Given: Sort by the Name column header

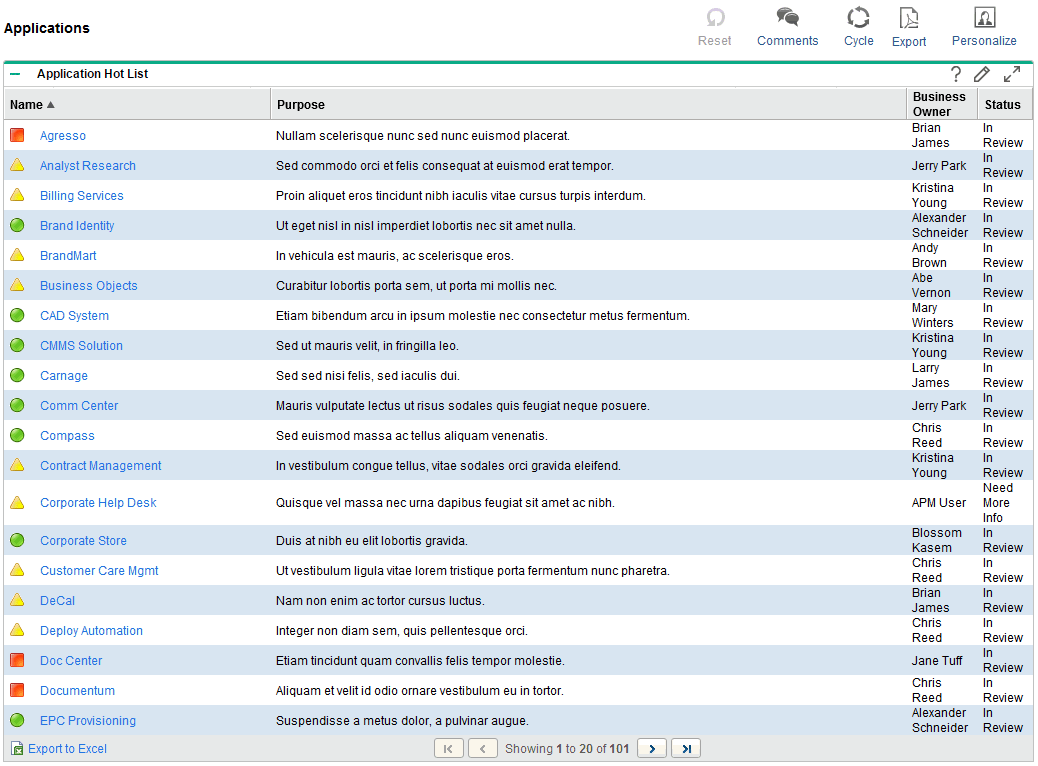Looking at the screenshot, I should 27,104.
